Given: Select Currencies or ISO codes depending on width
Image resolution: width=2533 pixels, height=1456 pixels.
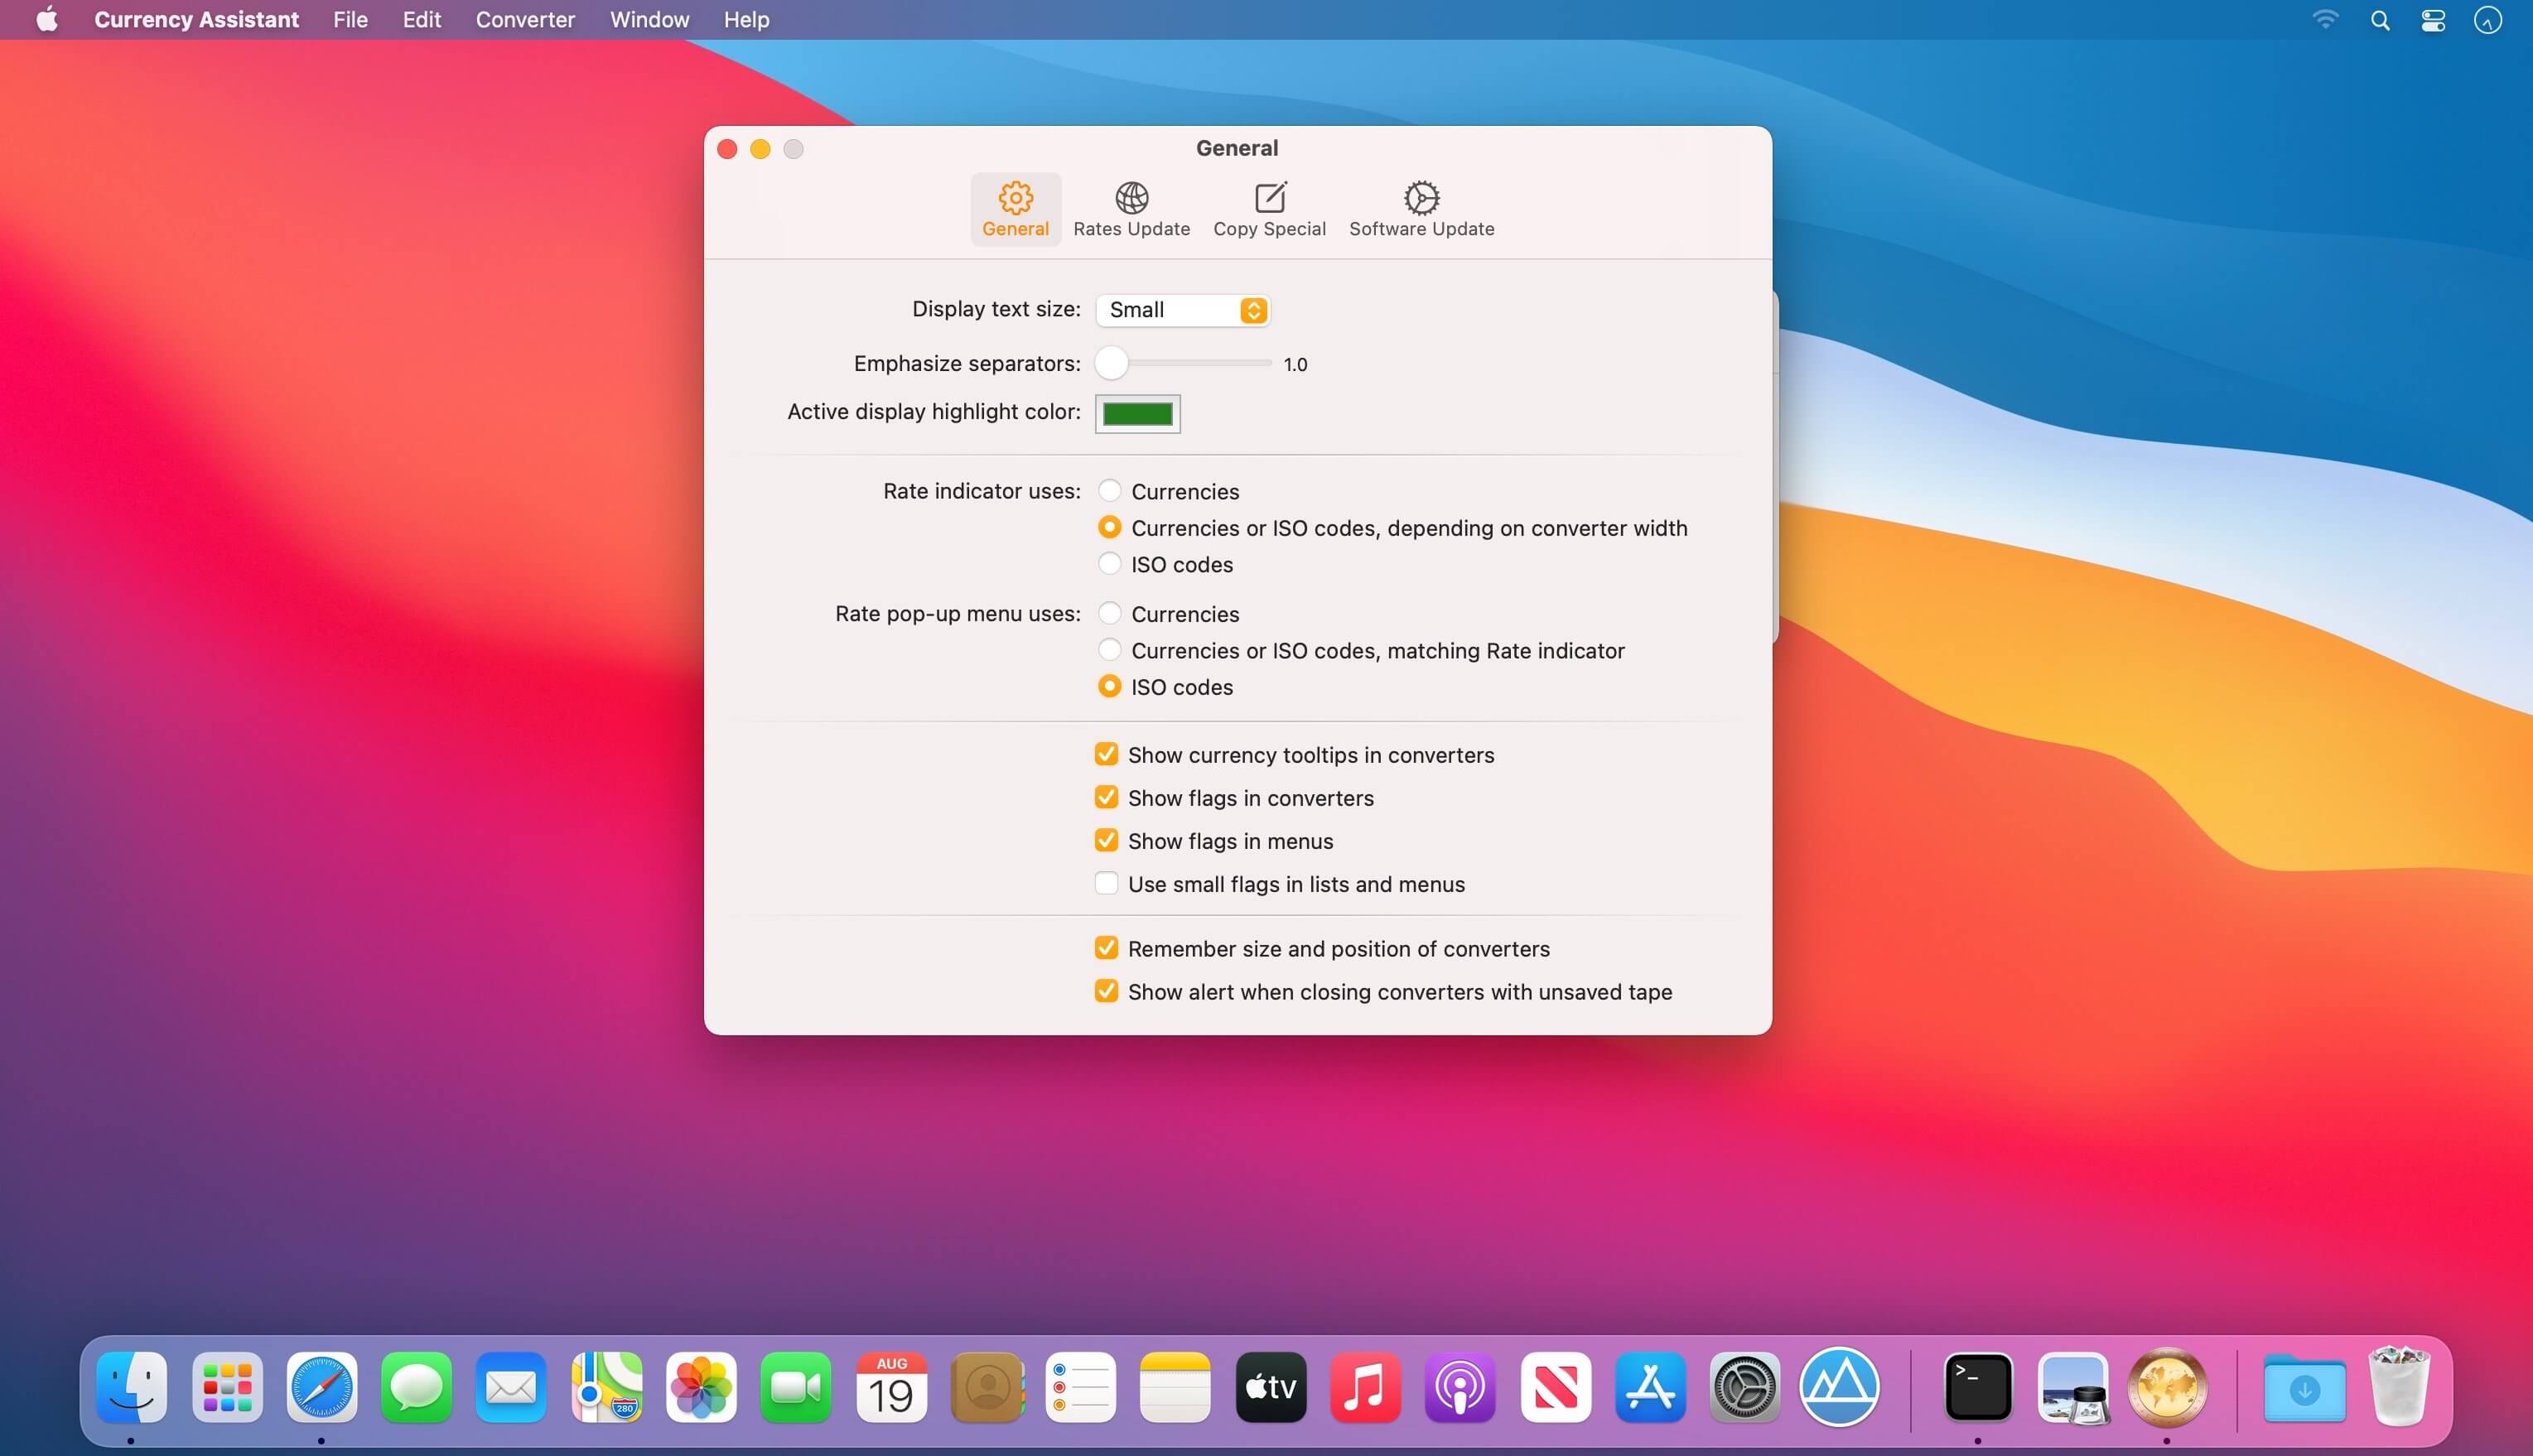Looking at the screenshot, I should tap(1109, 527).
